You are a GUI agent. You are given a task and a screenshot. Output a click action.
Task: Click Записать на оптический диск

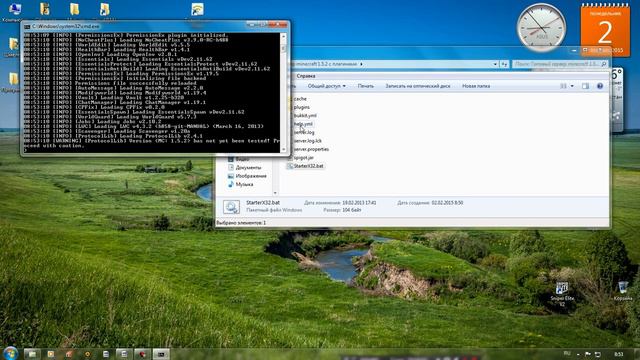click(x=418, y=86)
